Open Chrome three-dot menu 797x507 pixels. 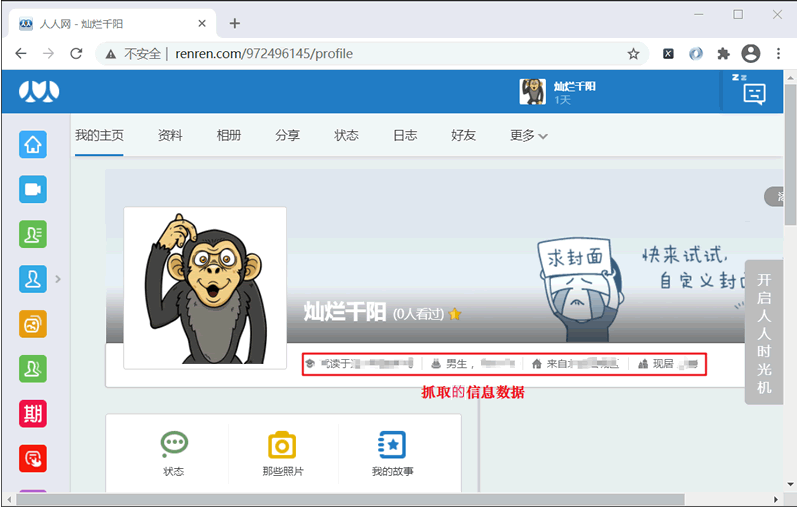(778, 54)
